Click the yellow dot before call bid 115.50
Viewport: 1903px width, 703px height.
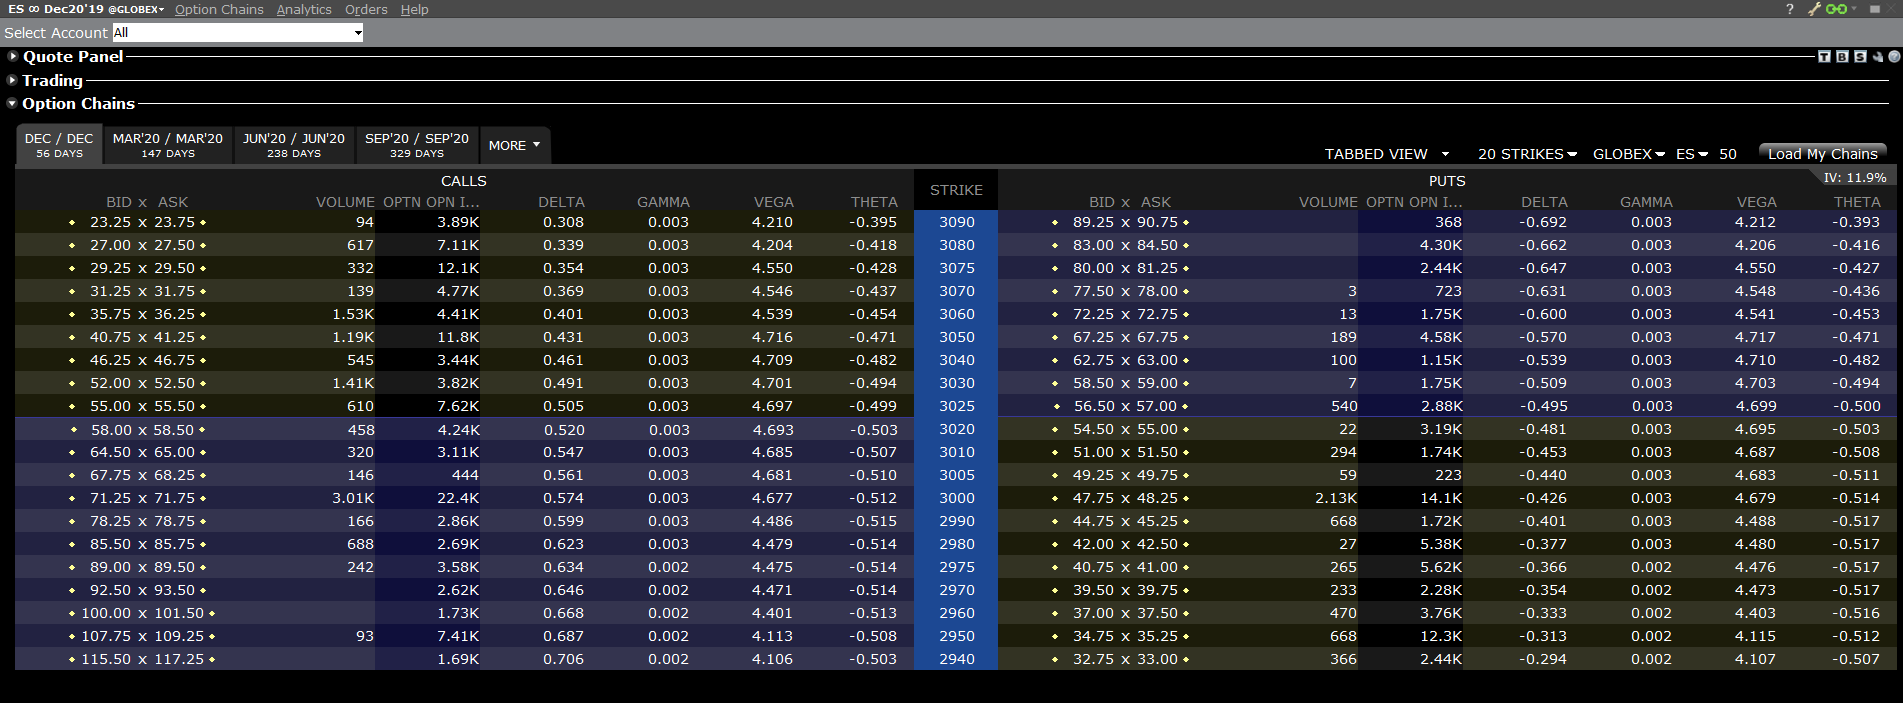click(x=72, y=659)
